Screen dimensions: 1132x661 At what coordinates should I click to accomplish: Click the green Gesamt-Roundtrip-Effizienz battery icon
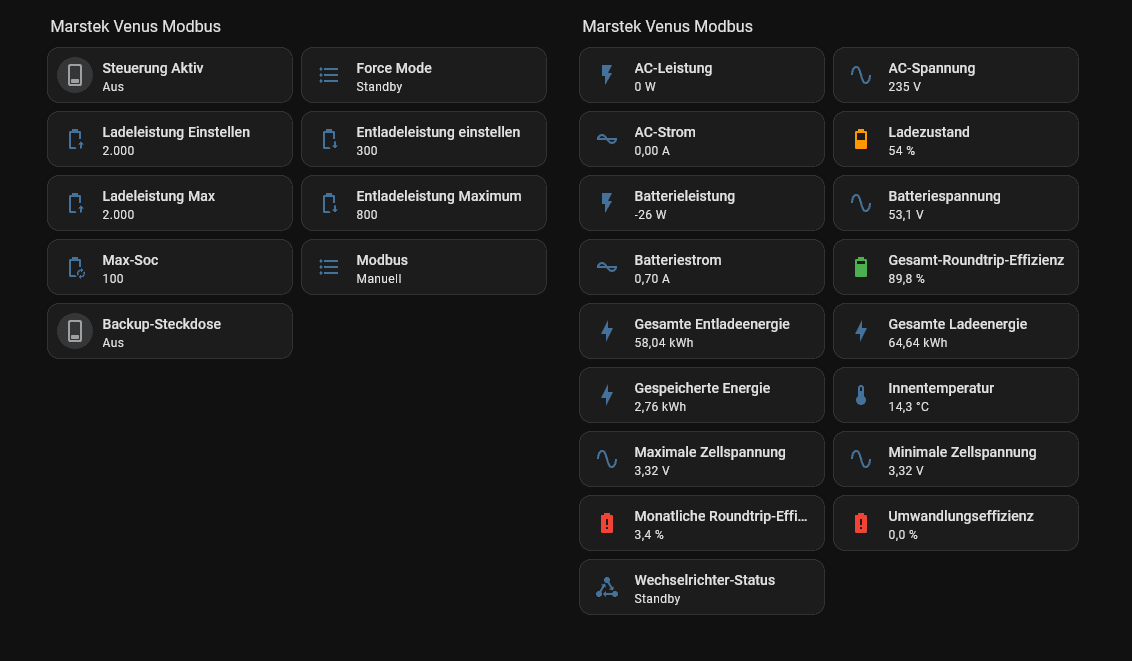[860, 267]
